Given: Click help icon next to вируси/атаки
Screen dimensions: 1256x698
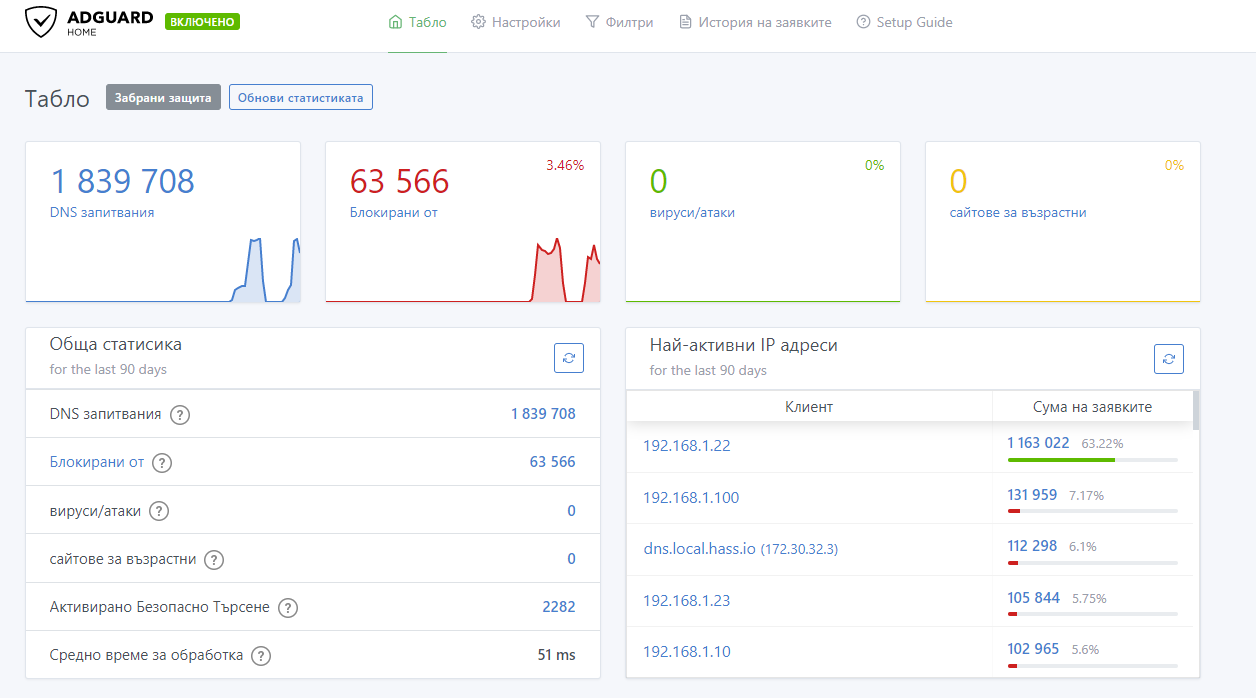Looking at the screenshot, I should tap(159, 511).
